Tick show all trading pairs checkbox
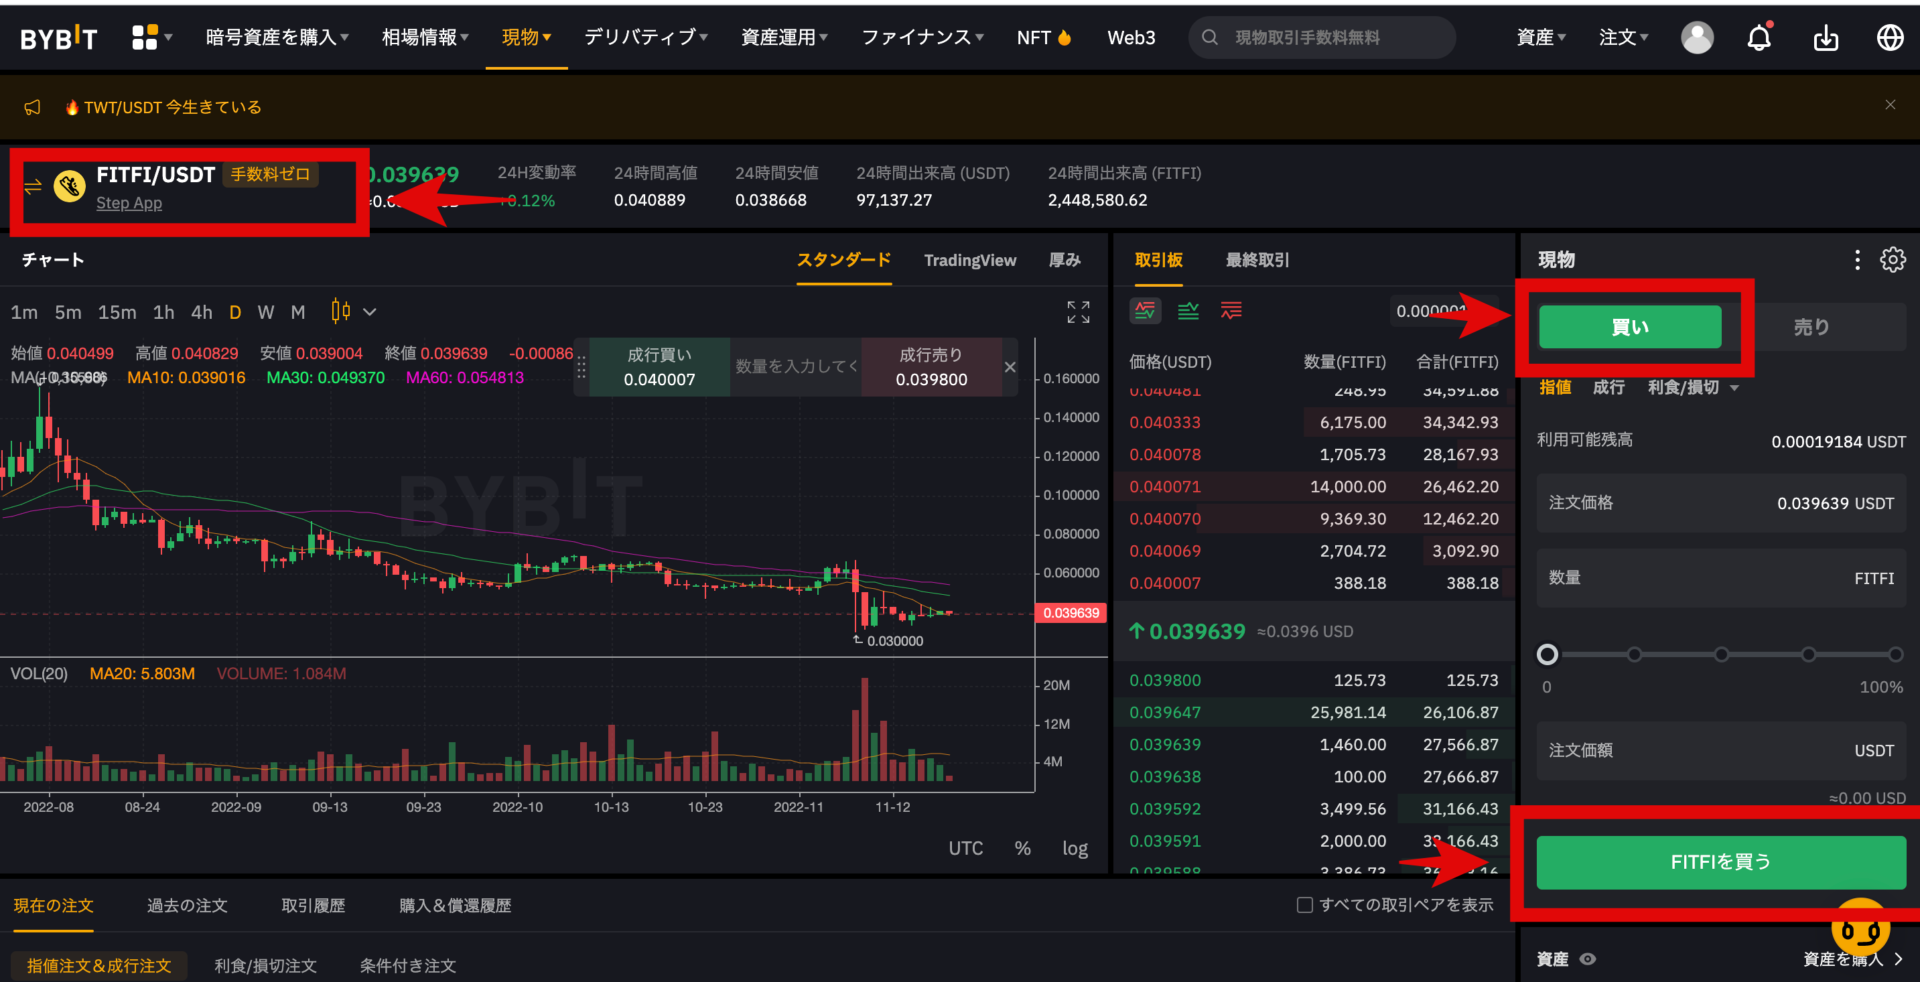 tap(1305, 905)
